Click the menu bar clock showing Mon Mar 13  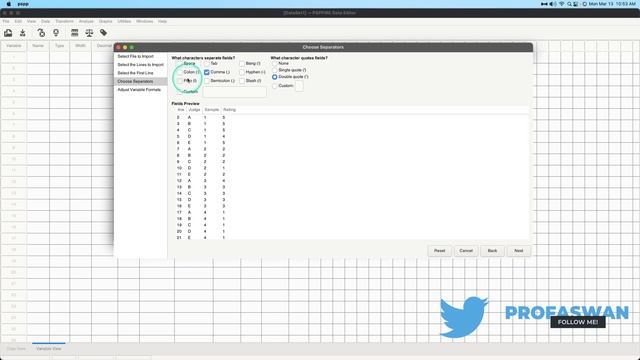[x=612, y=4]
